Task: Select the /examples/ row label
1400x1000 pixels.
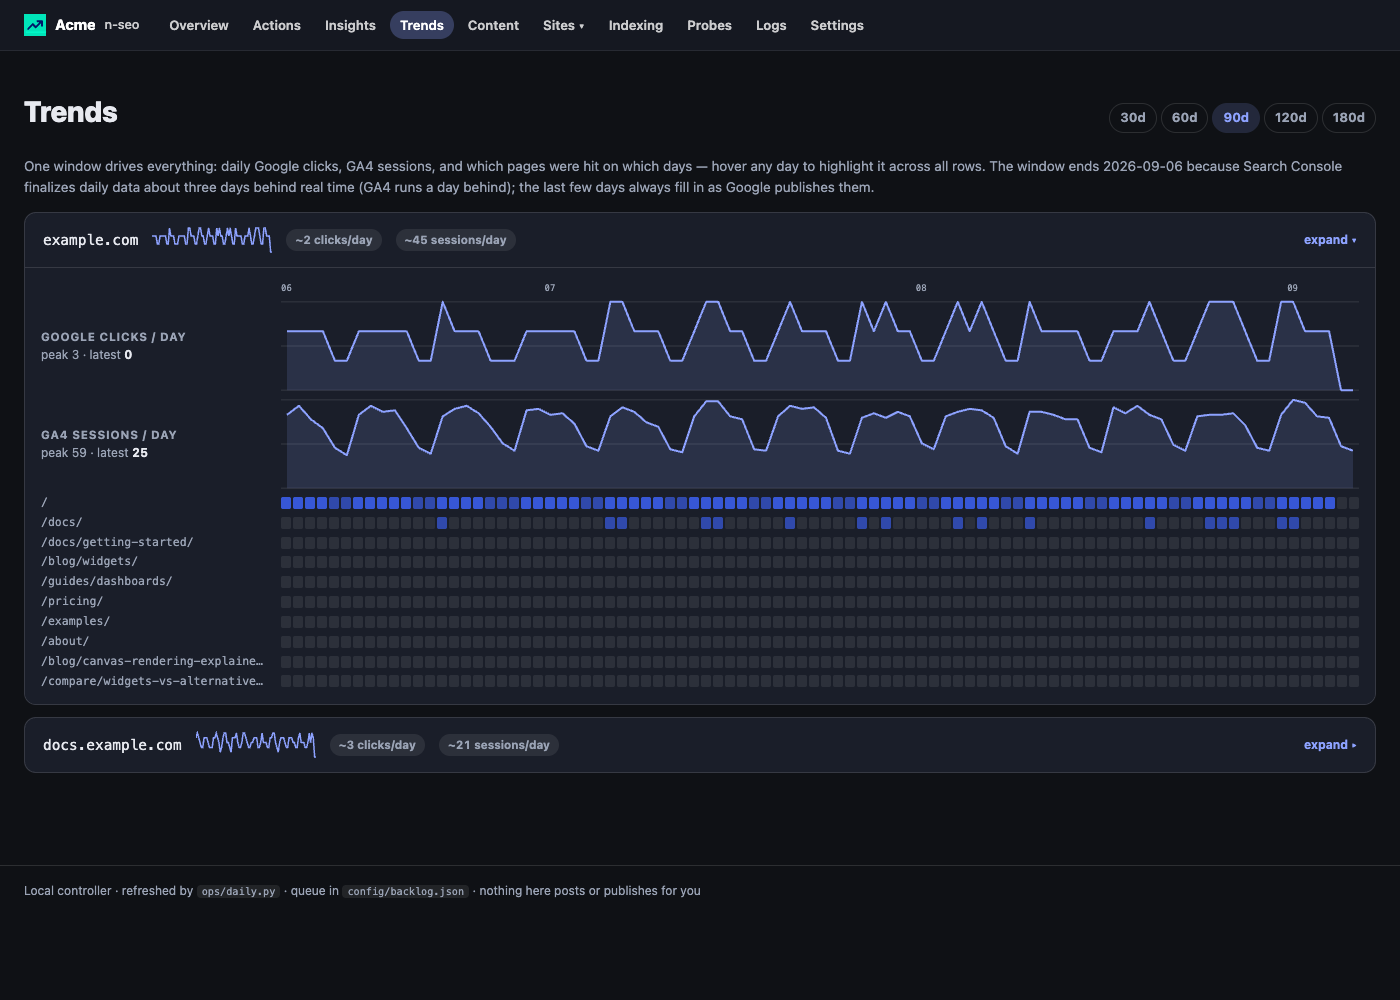Action: click(x=76, y=621)
